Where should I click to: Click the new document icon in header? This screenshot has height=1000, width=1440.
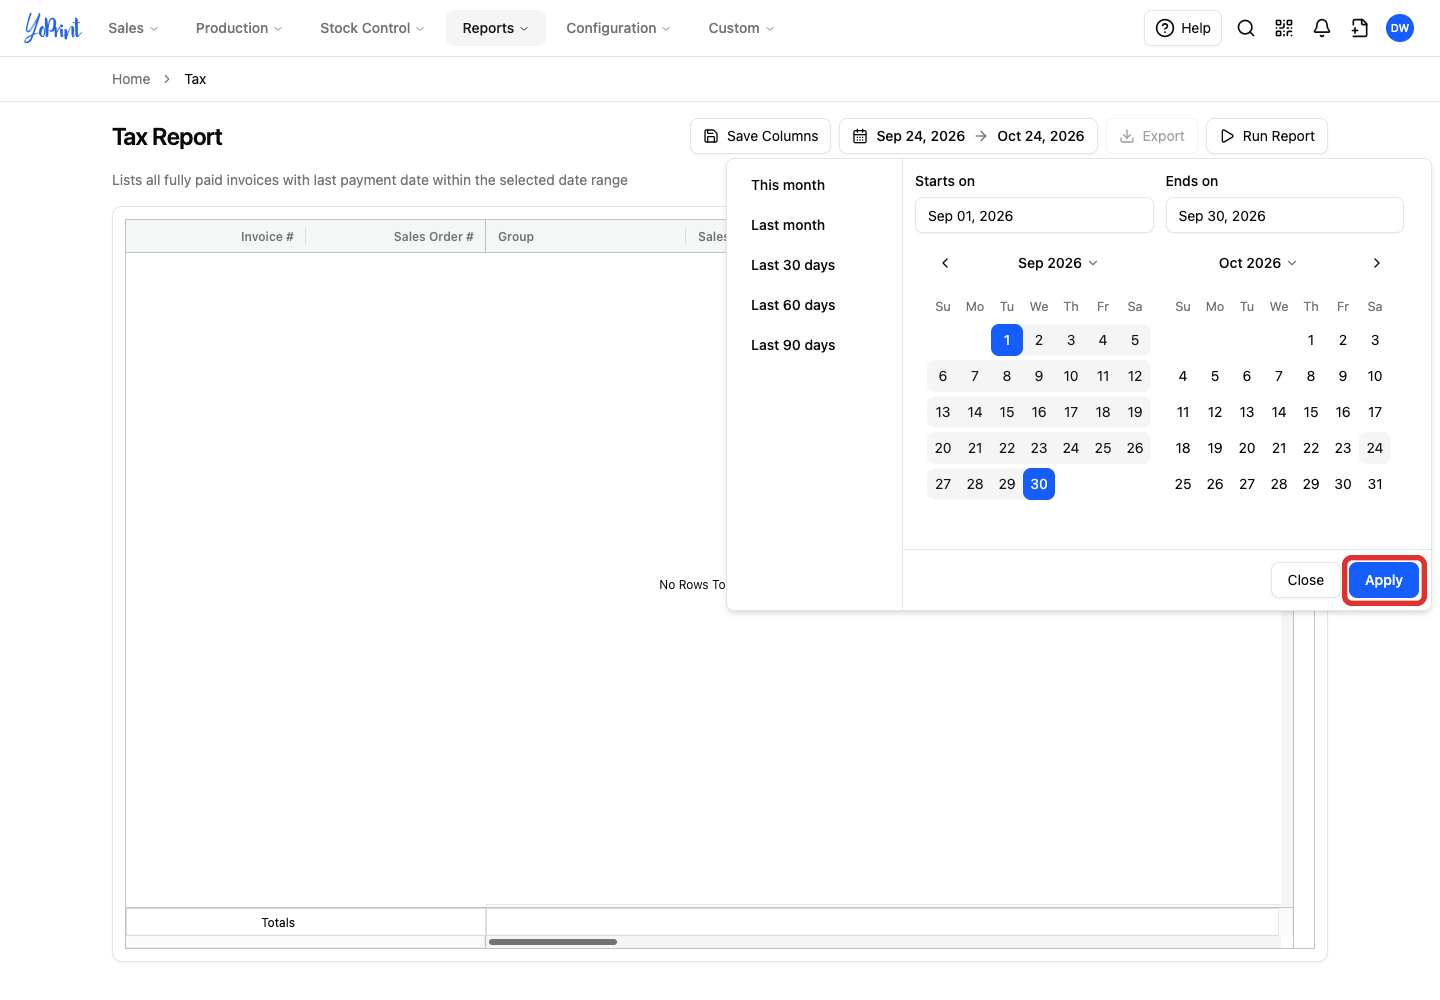click(1360, 28)
